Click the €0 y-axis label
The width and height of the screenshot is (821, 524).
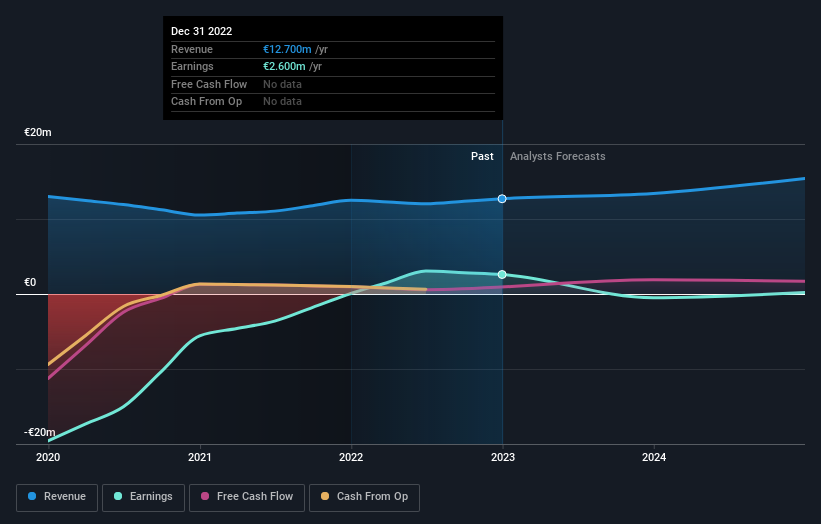point(30,283)
